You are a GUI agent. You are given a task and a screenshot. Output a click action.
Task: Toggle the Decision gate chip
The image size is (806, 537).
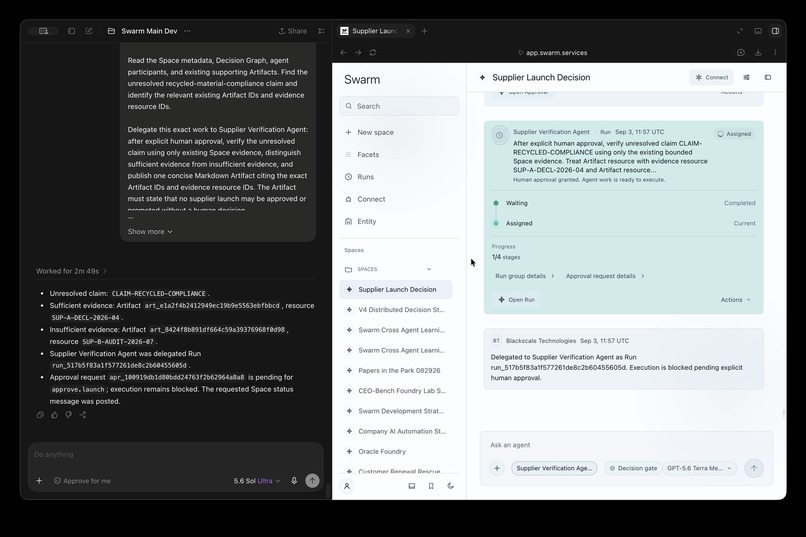click(633, 468)
